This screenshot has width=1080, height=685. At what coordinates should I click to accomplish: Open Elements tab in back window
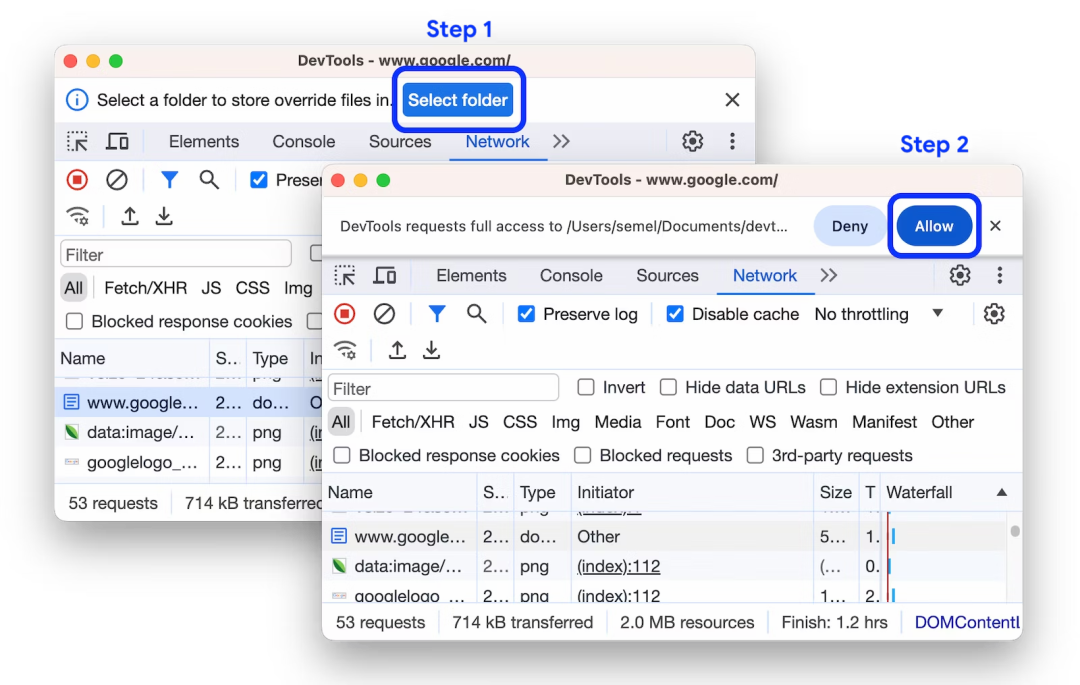click(x=204, y=141)
